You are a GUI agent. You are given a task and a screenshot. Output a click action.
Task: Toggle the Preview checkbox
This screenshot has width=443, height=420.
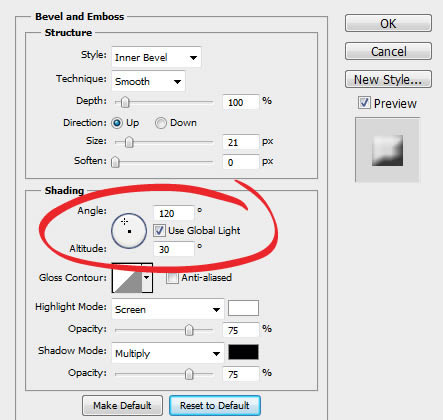(364, 103)
